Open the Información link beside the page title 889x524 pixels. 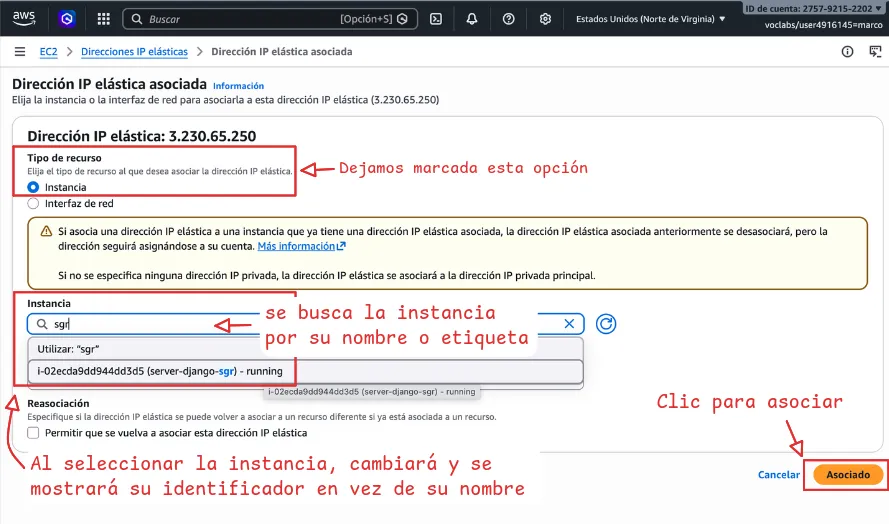point(238,86)
